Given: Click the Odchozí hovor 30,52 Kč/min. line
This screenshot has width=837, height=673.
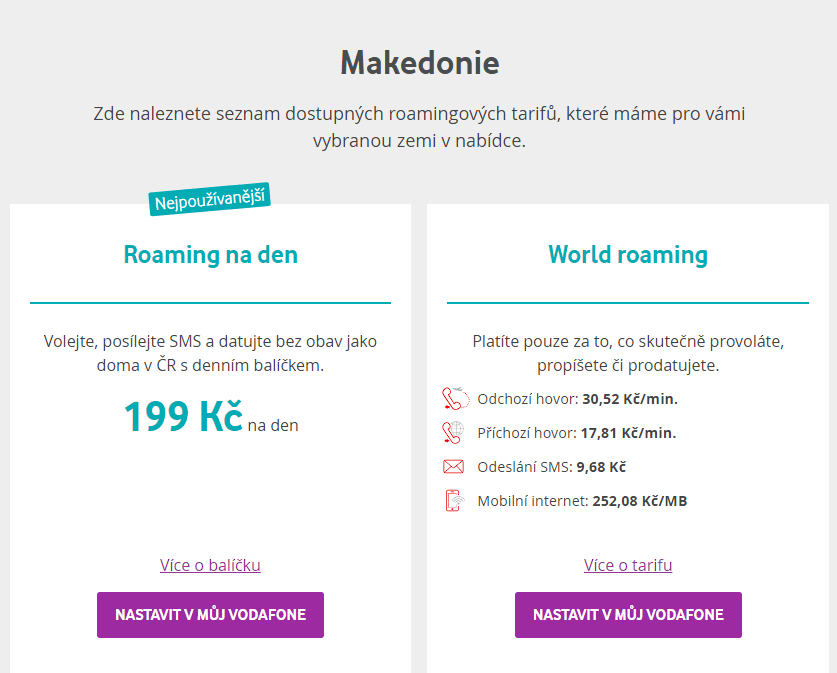Looking at the screenshot, I should [x=577, y=399].
